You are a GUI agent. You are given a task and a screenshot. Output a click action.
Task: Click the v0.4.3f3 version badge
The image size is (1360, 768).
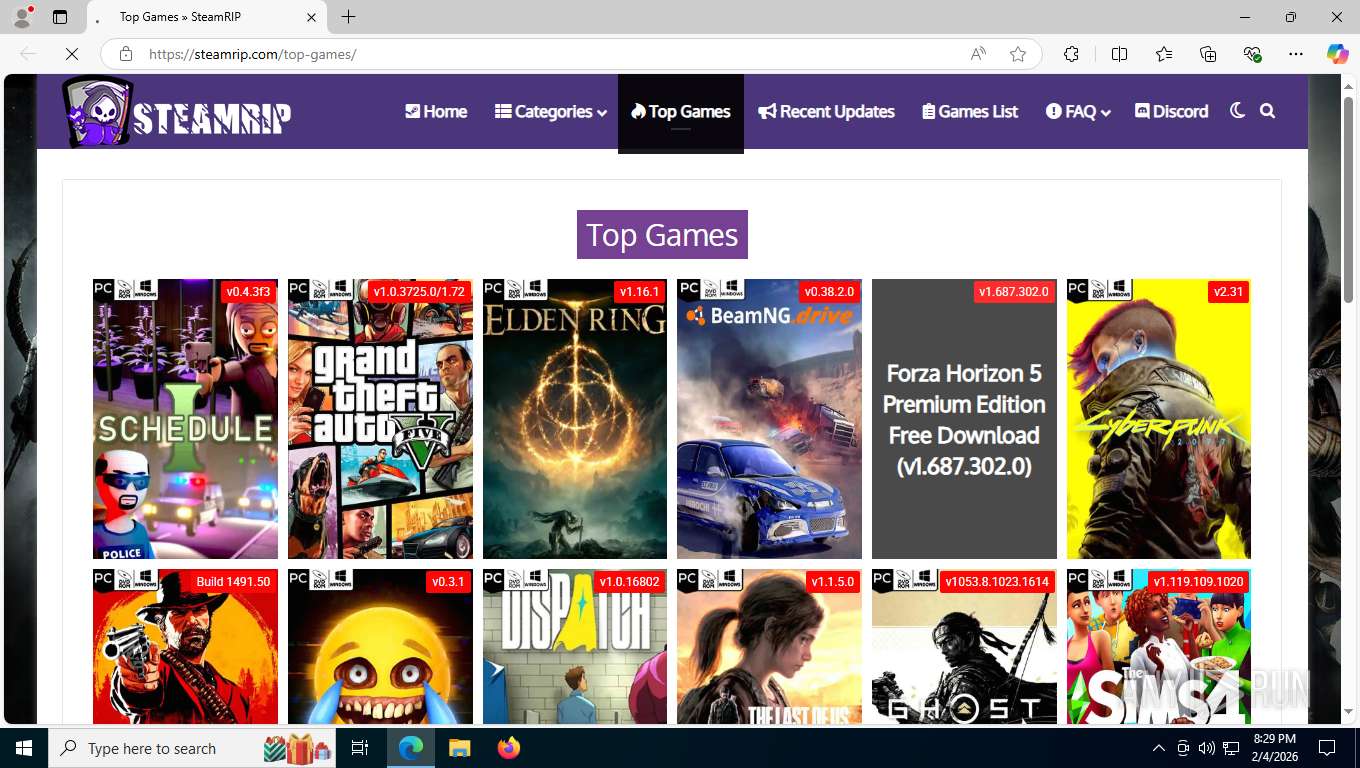tap(248, 292)
